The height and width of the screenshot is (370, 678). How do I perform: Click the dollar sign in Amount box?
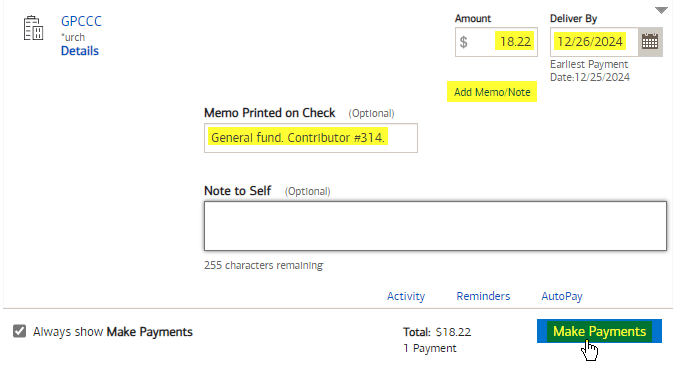(464, 42)
